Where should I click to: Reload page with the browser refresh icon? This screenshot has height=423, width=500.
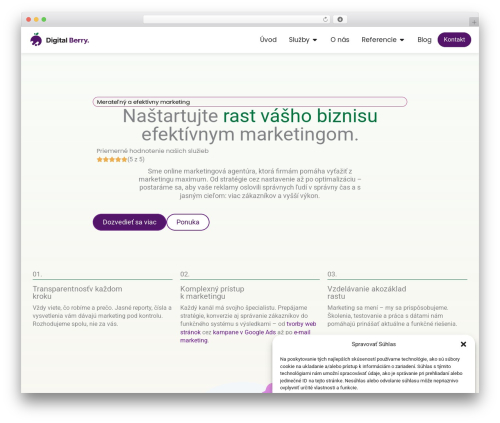pos(325,19)
